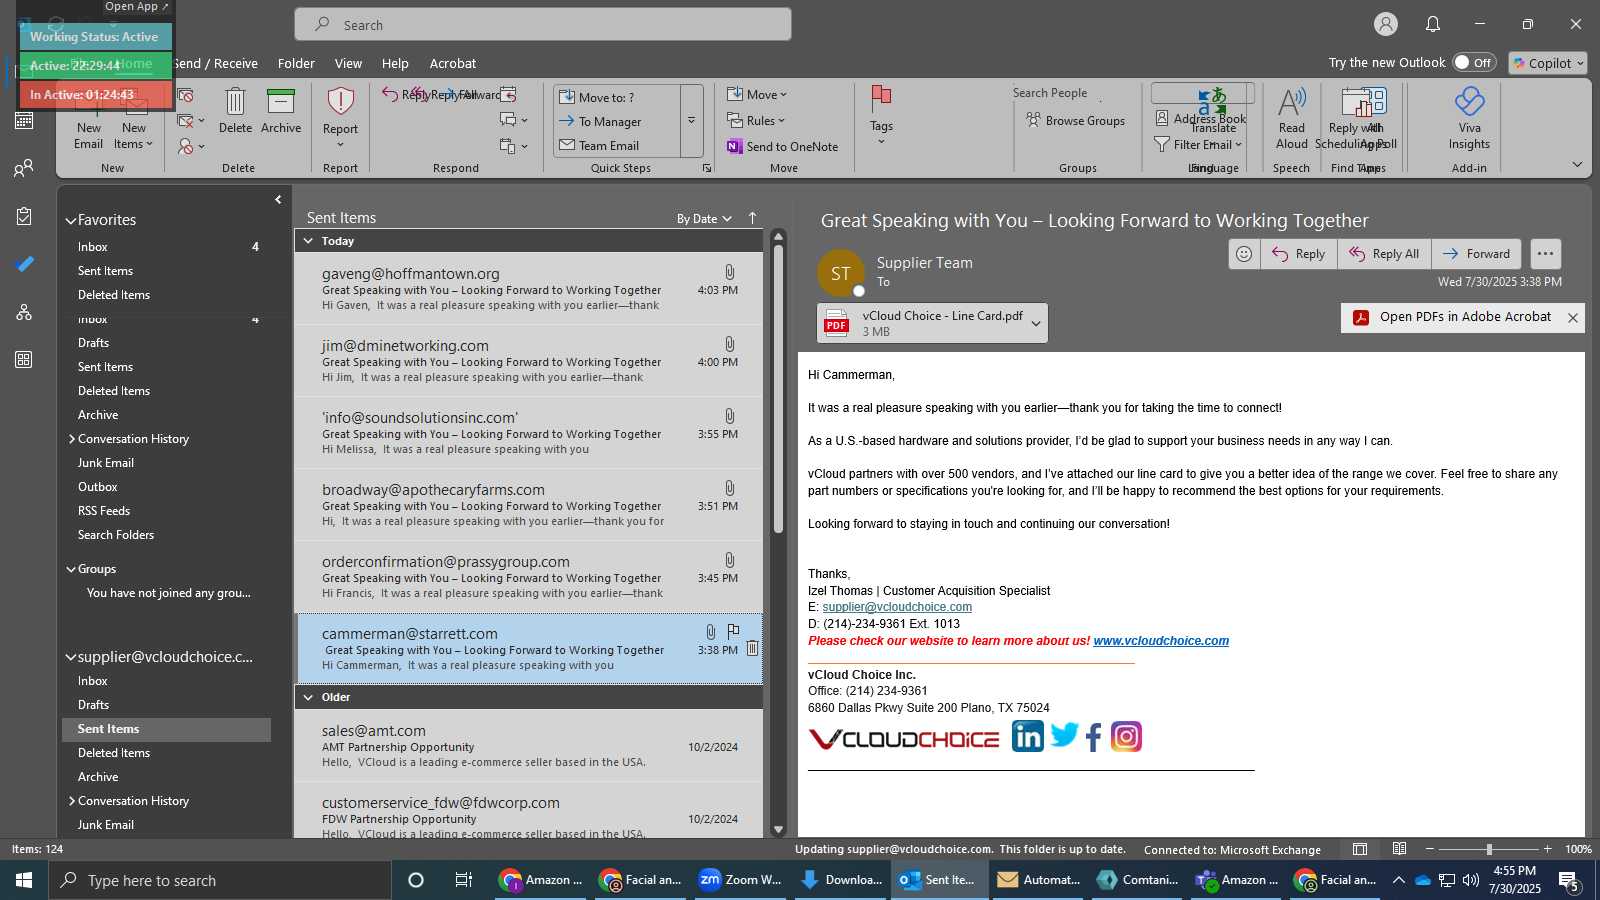Click Forward in reading pane
This screenshot has width=1600, height=900.
point(1476,254)
